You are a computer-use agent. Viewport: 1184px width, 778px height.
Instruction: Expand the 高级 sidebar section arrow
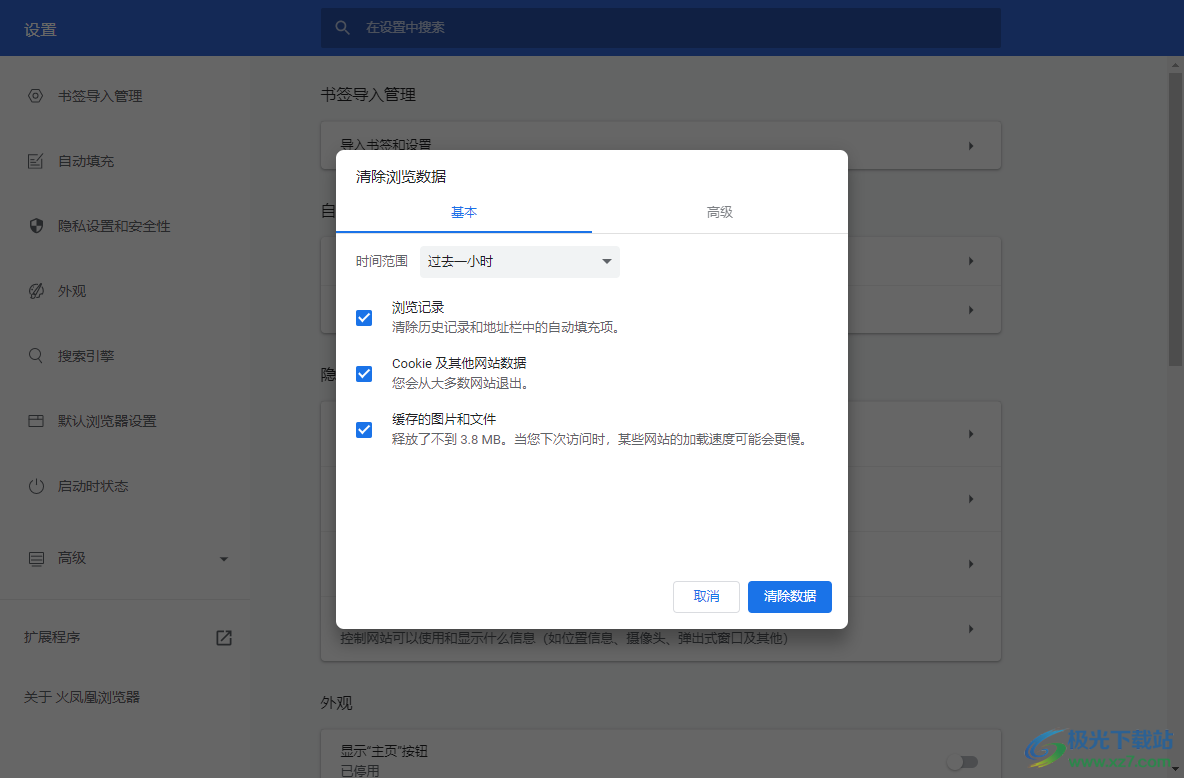point(224,559)
